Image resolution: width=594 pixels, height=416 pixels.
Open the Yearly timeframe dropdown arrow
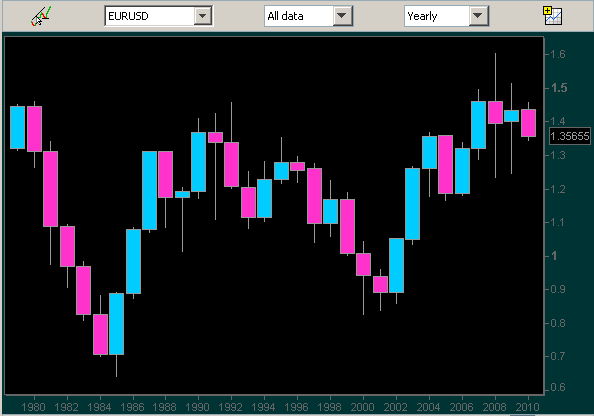click(478, 16)
